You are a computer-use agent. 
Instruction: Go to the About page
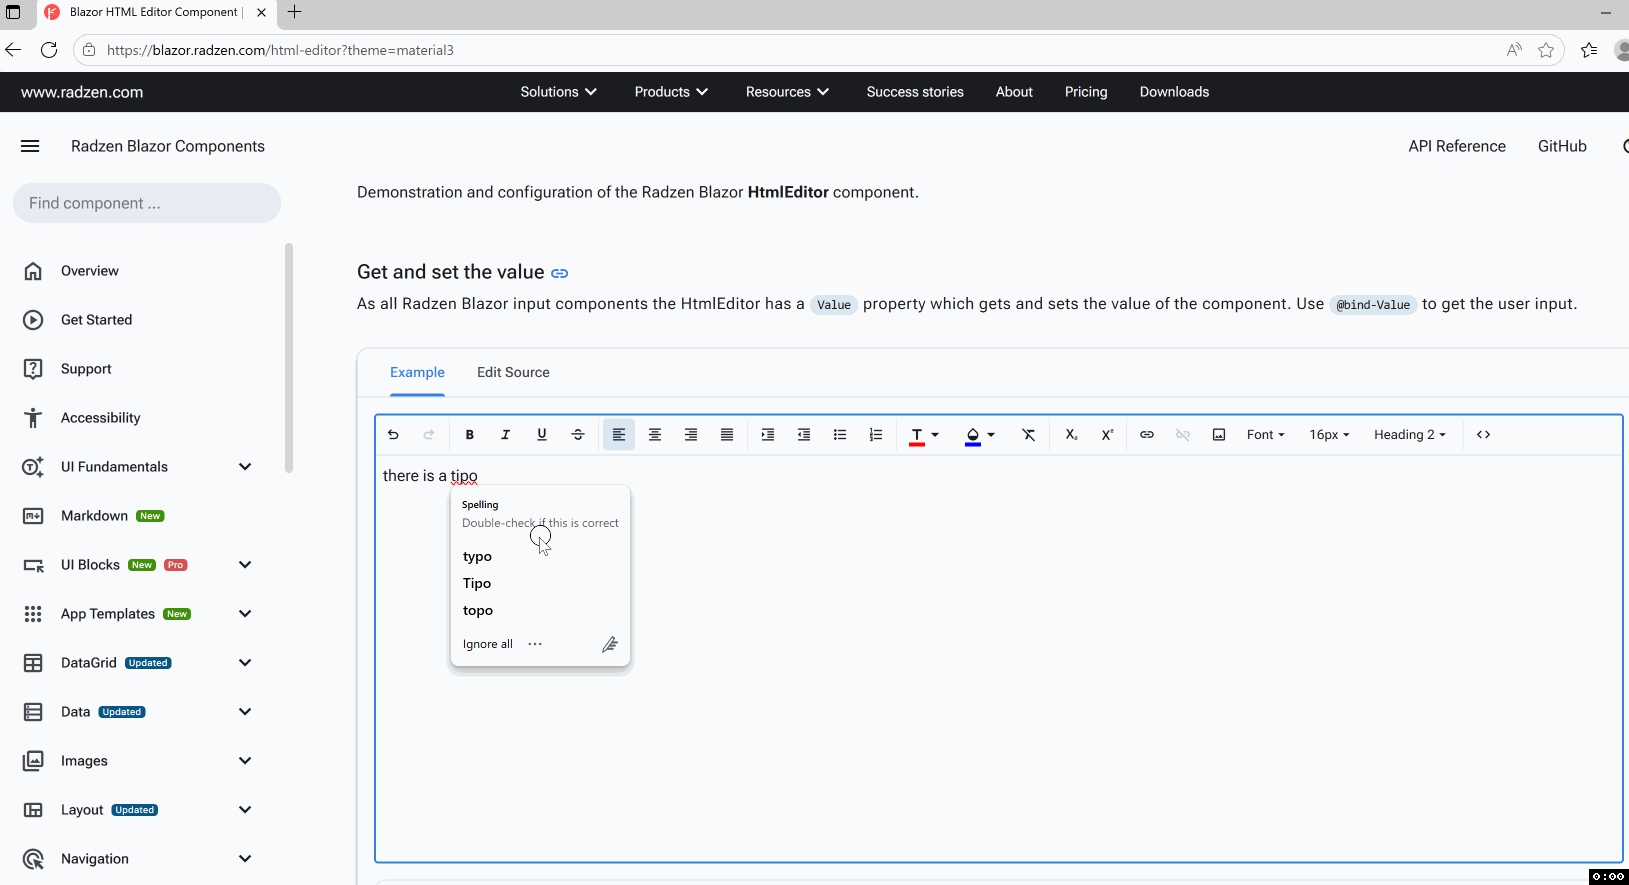tap(1014, 92)
